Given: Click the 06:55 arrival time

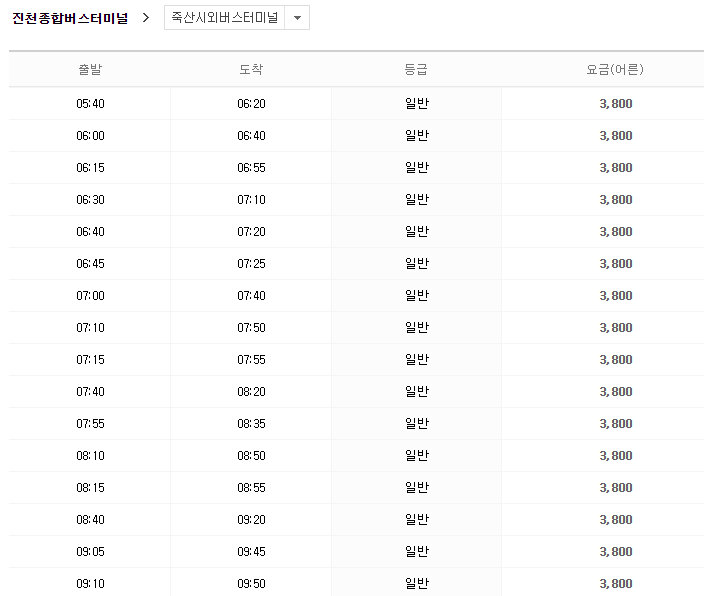Looking at the screenshot, I should click(x=251, y=168).
